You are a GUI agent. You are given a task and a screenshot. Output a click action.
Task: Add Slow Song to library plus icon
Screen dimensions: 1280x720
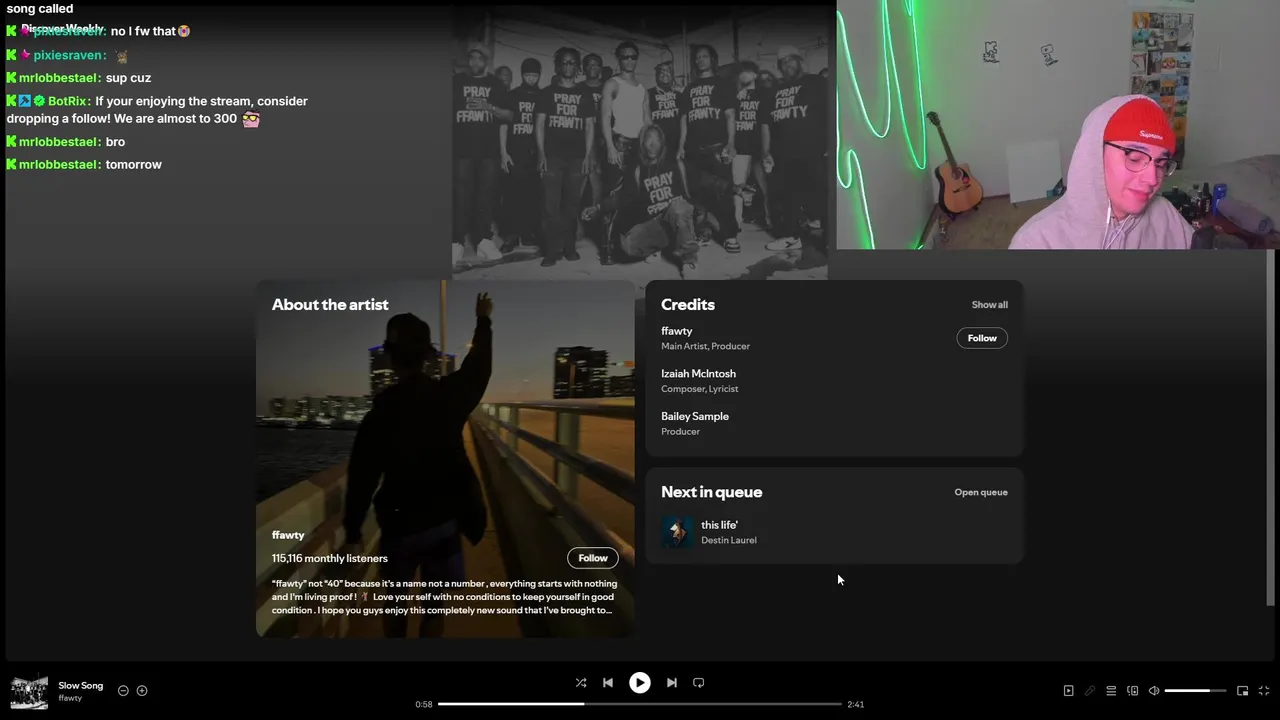(142, 691)
